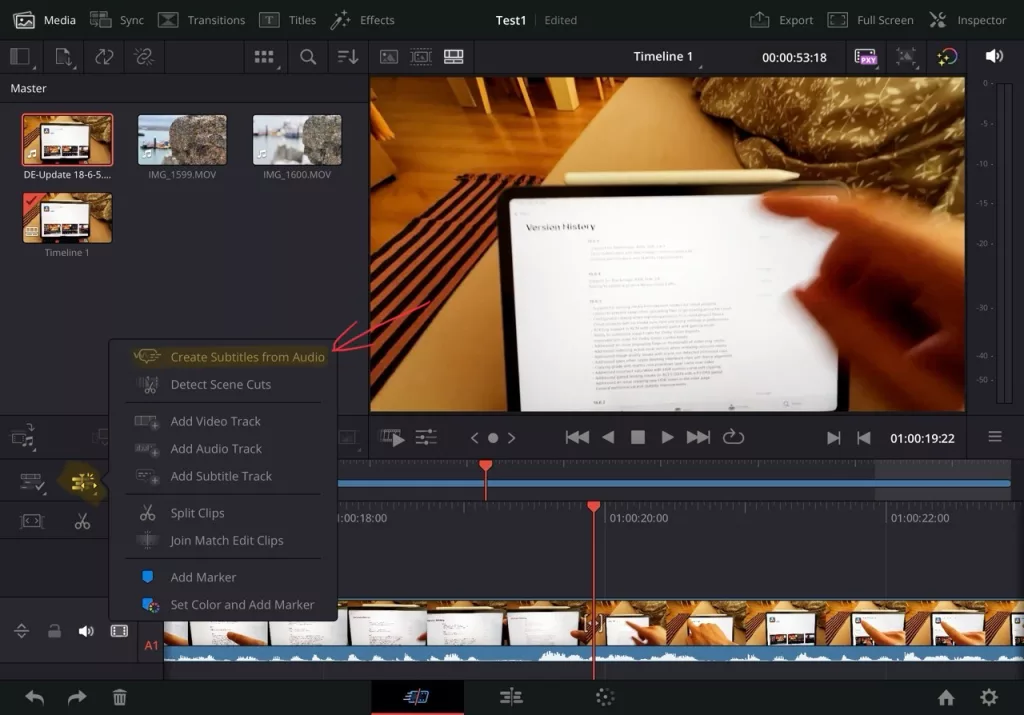Open the timeline options hamburger menu
Screen dimensions: 1024x715
(x=995, y=437)
